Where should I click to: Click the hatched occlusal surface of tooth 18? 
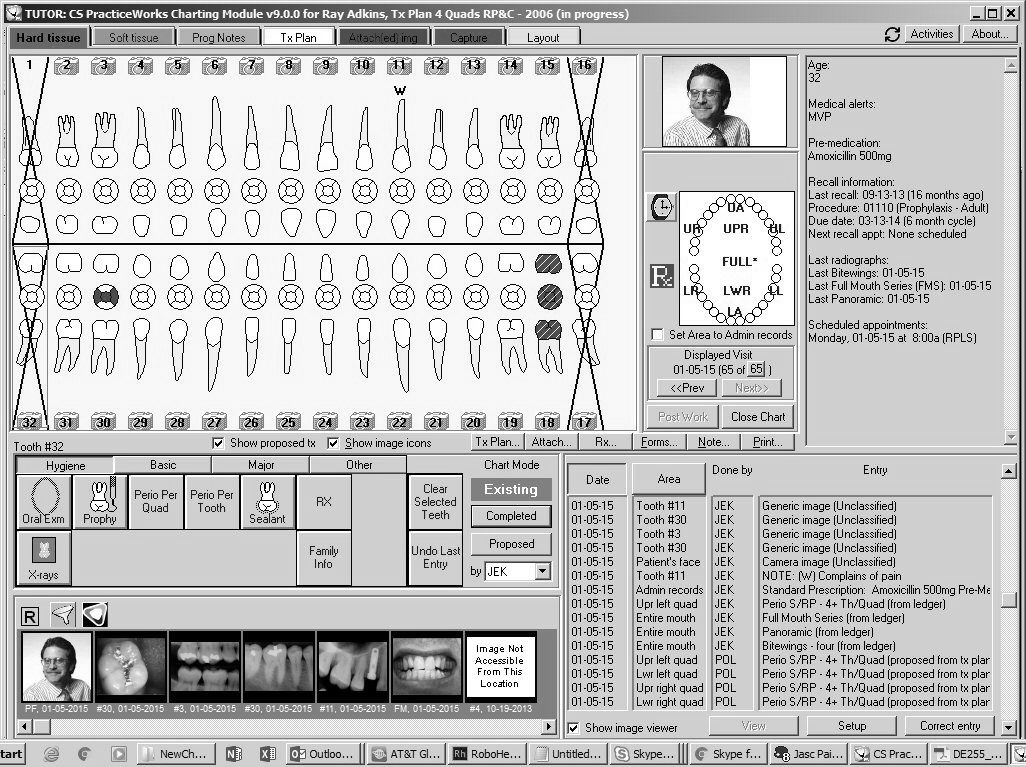[549, 296]
